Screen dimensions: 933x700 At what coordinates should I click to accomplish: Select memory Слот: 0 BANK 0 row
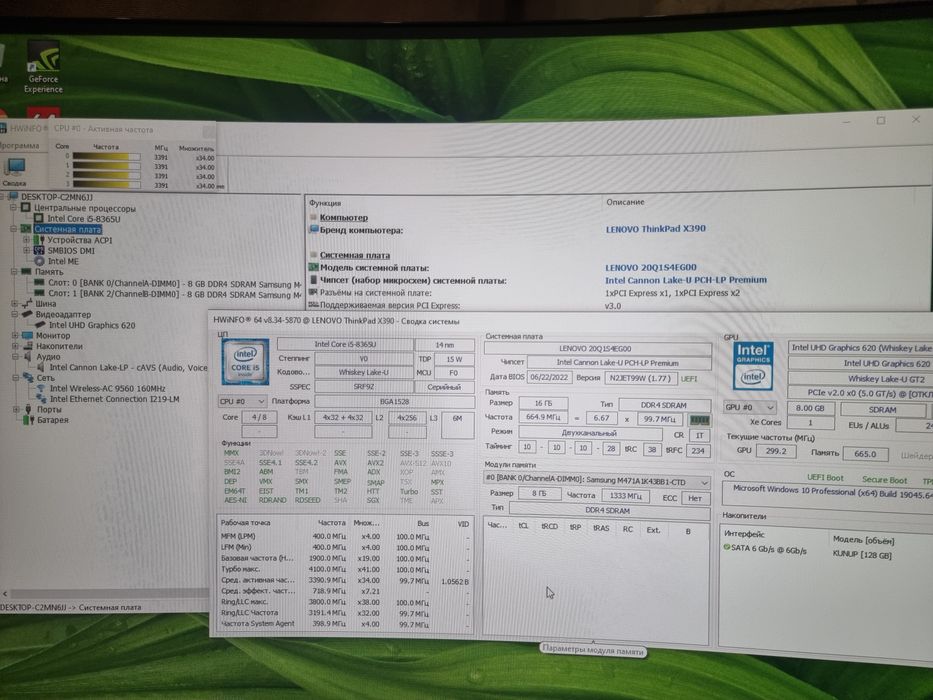[x=174, y=284]
